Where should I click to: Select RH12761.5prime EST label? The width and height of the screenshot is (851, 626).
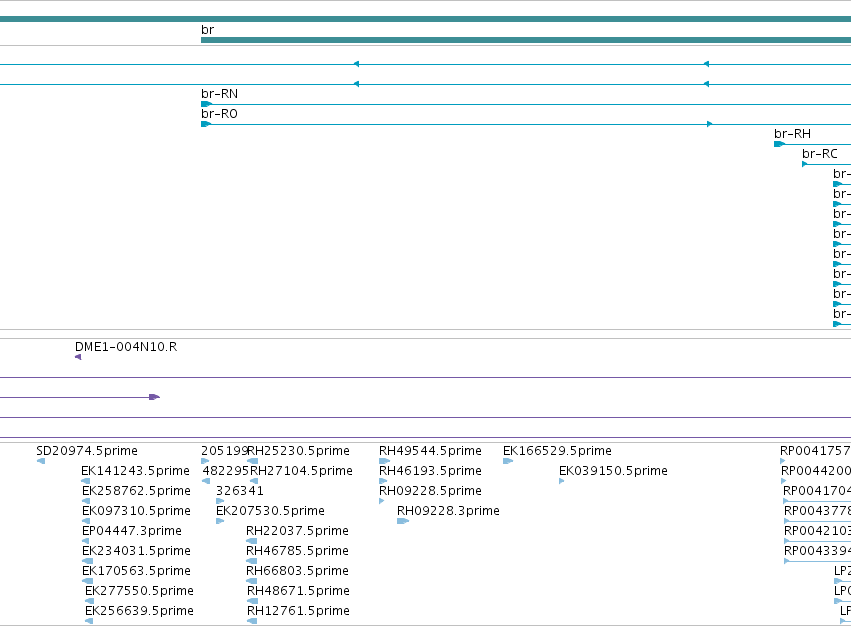click(298, 611)
